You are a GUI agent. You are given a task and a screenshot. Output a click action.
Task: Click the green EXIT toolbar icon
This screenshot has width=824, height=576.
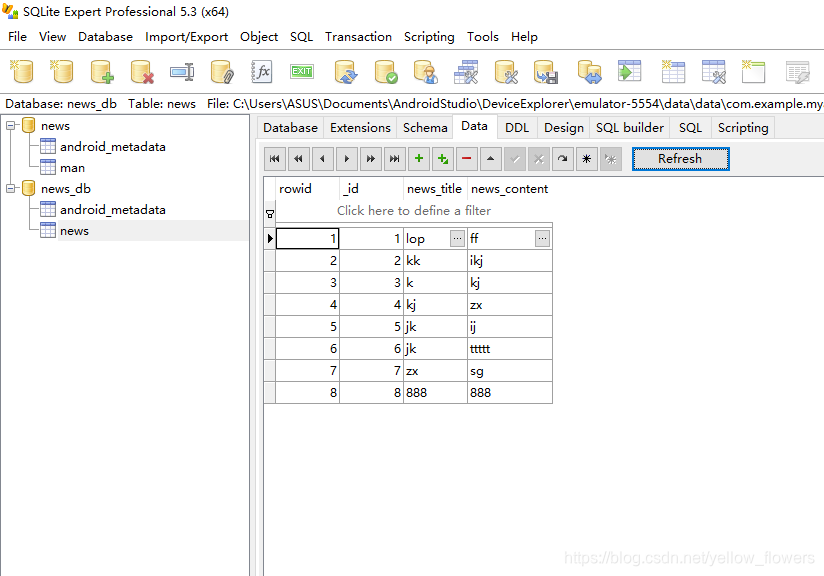point(302,71)
